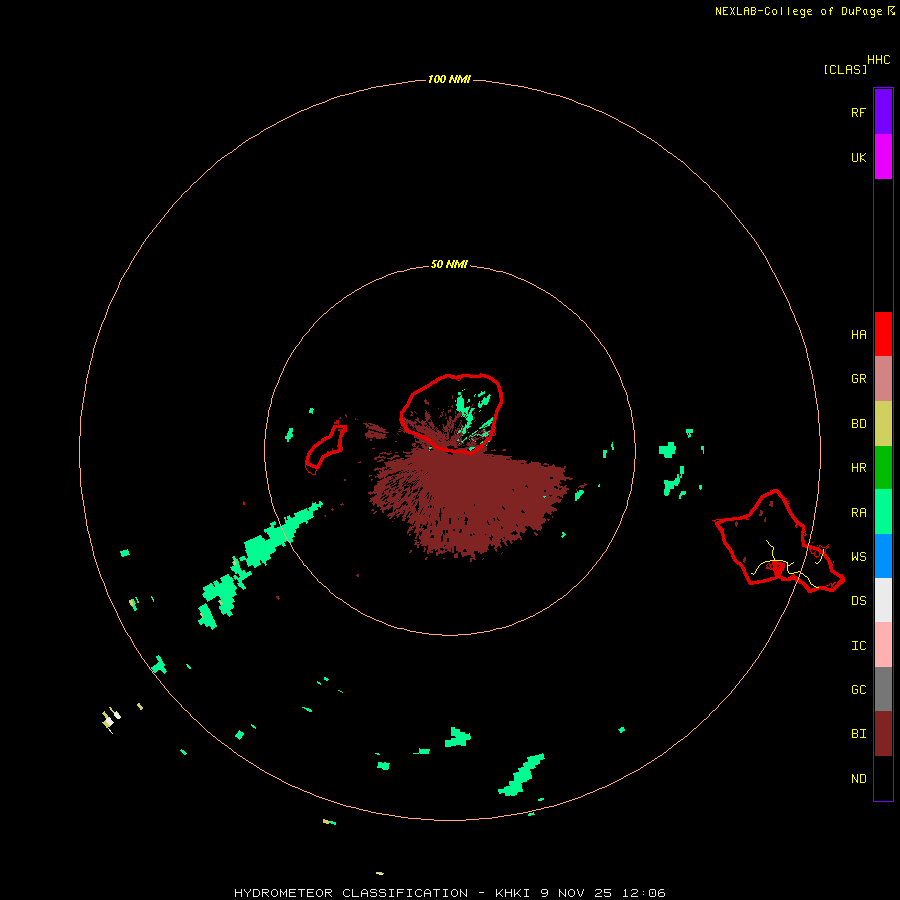Click the "GR" legend label
Viewport: 900px width, 900px height.
pos(858,379)
